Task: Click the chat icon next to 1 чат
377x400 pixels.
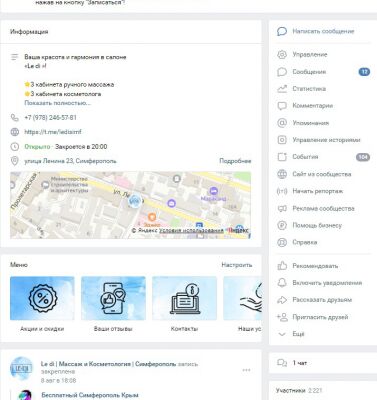Action: [282, 363]
